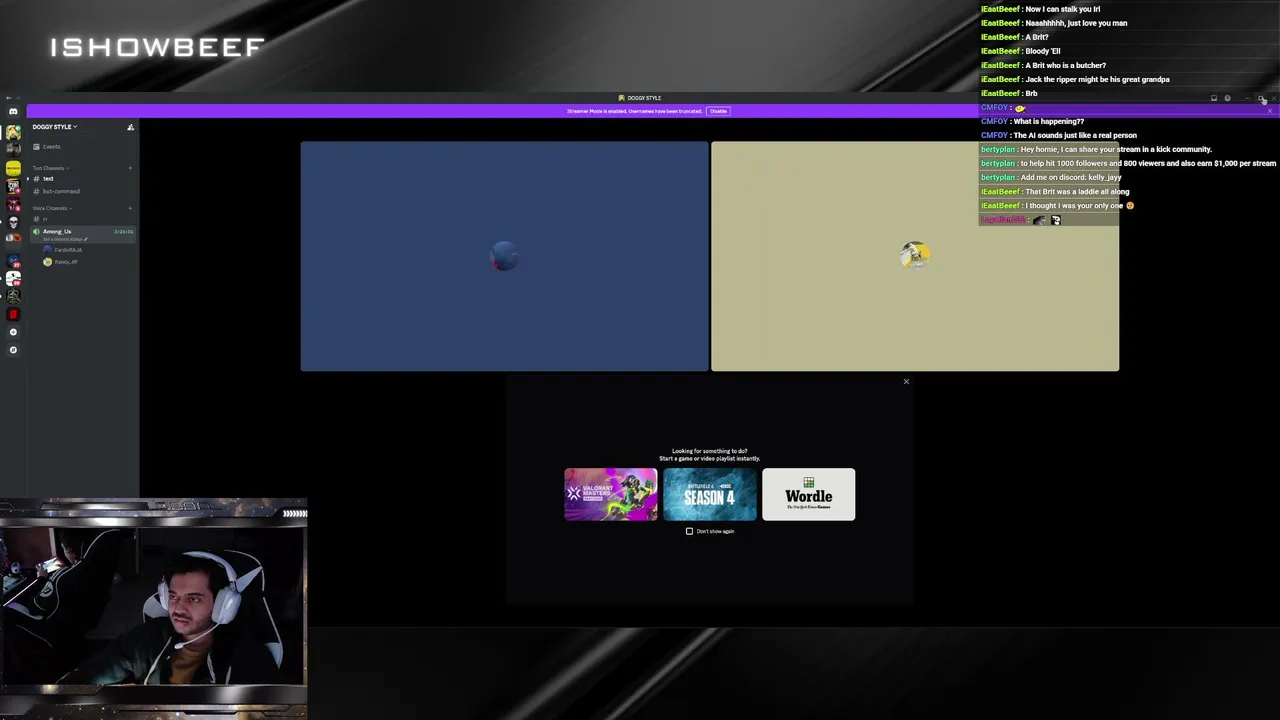Click Disable in the Streamer Mode banner
Image resolution: width=1280 pixels, height=720 pixels.
pyautogui.click(x=718, y=111)
